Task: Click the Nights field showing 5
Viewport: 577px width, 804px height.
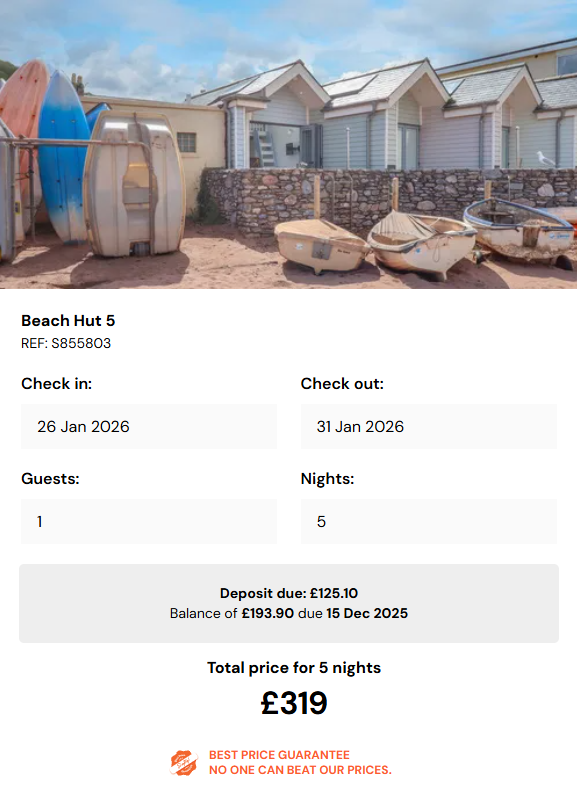Action: 429,521
